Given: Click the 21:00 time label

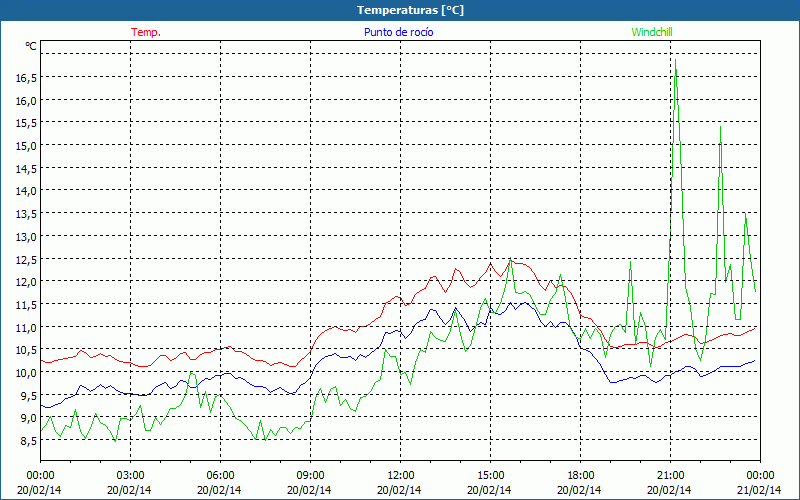Looking at the screenshot, I should click(670, 476).
